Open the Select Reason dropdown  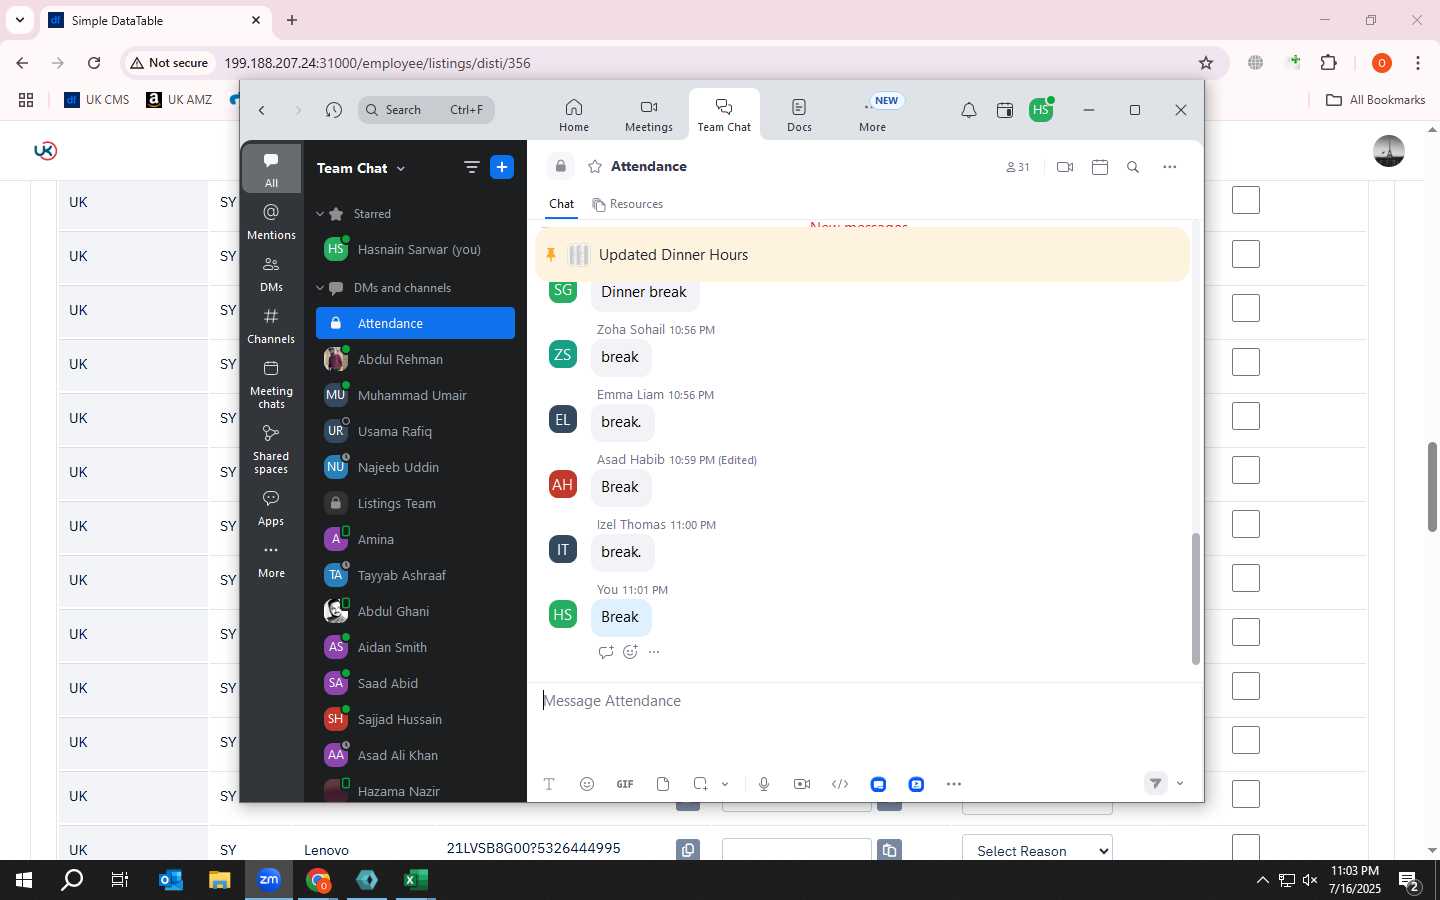[1037, 850]
